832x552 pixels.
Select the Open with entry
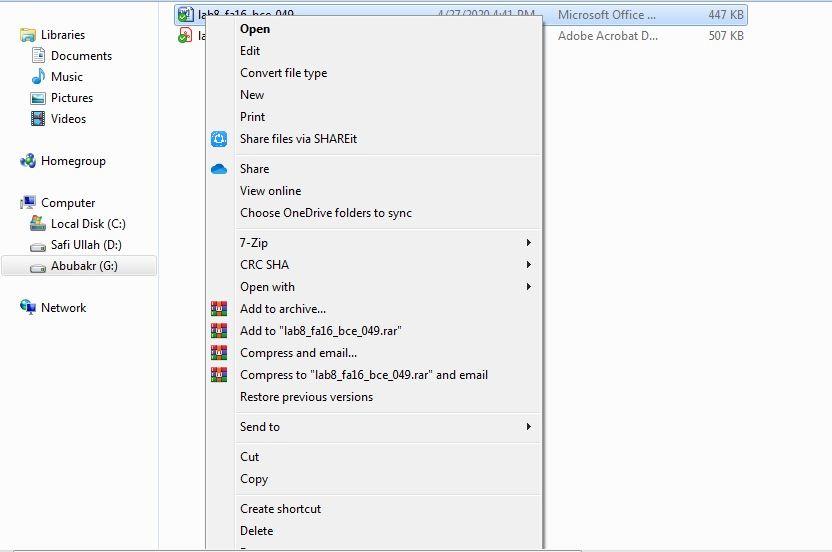pos(267,287)
